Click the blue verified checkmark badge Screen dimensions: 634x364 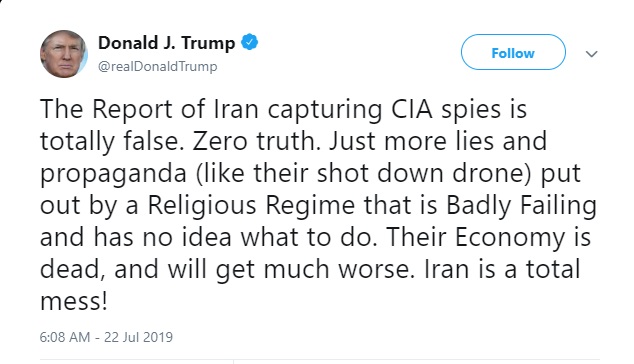pos(249,42)
